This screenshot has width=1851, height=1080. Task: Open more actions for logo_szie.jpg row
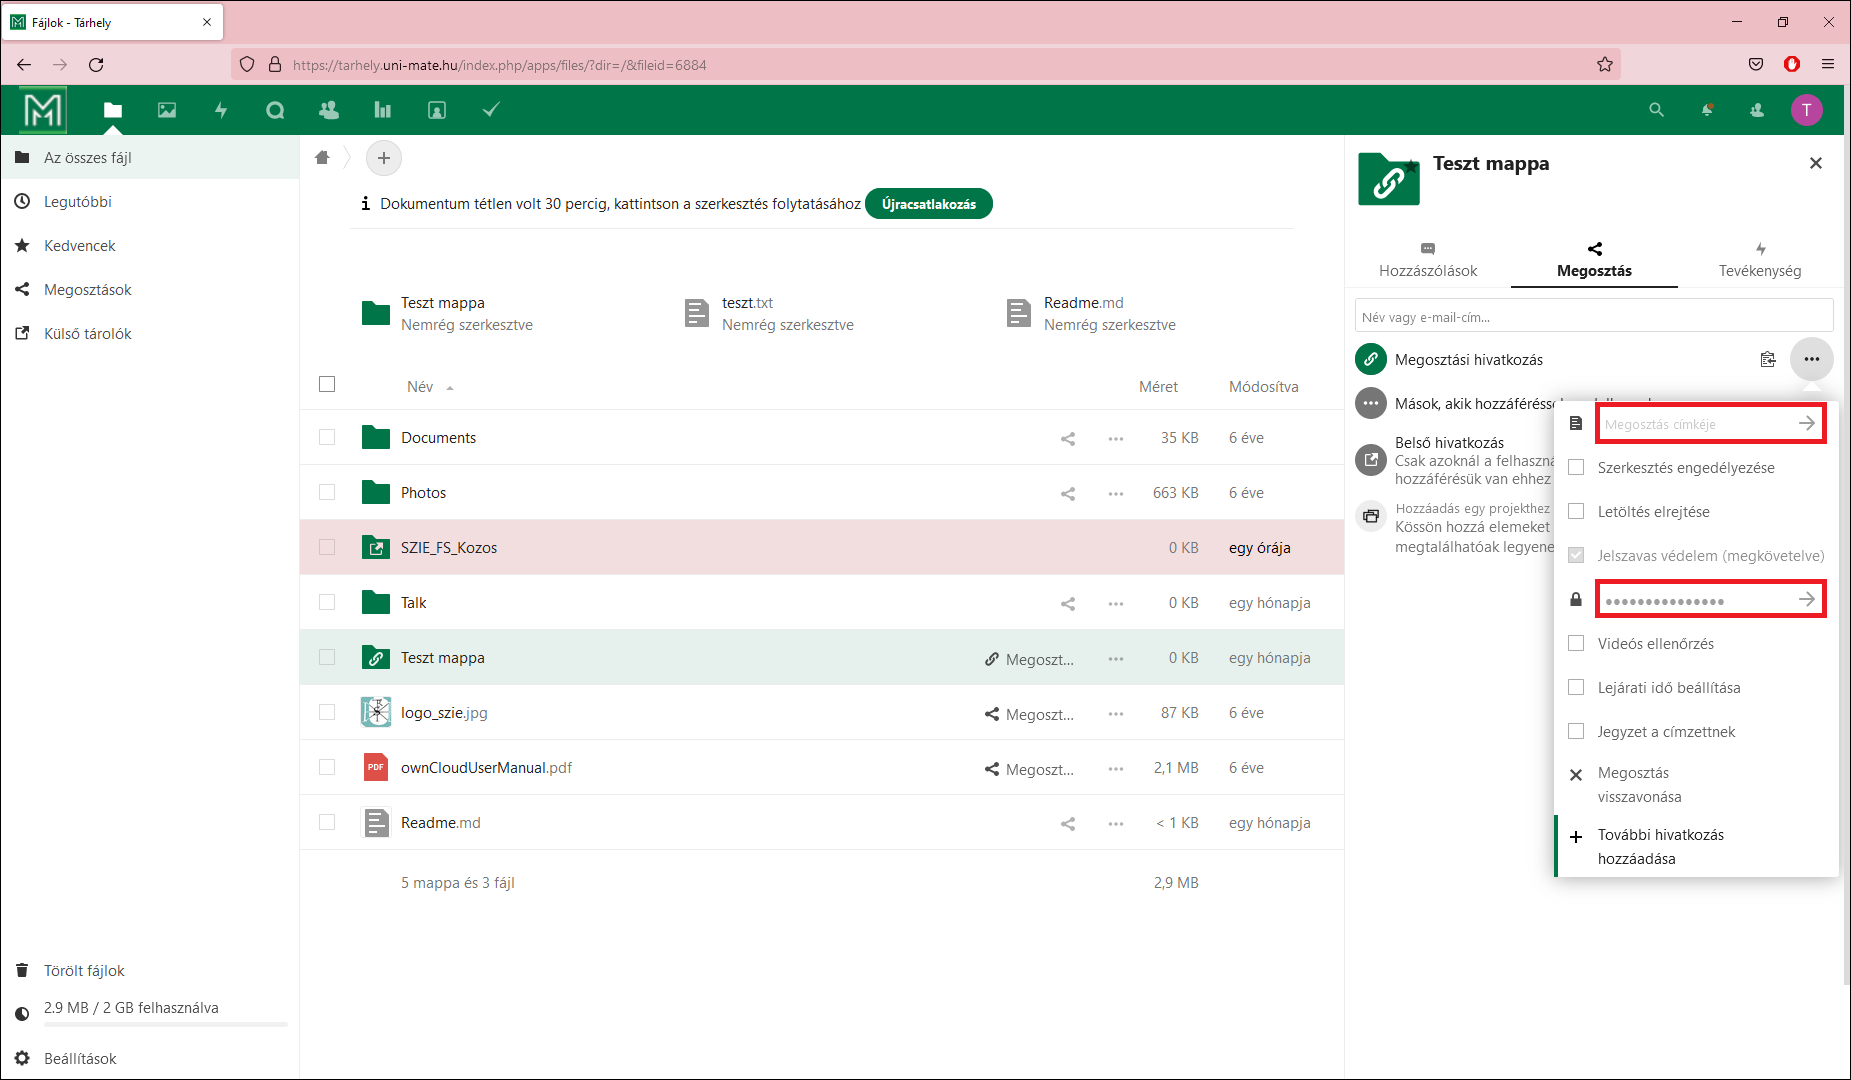tap(1116, 713)
